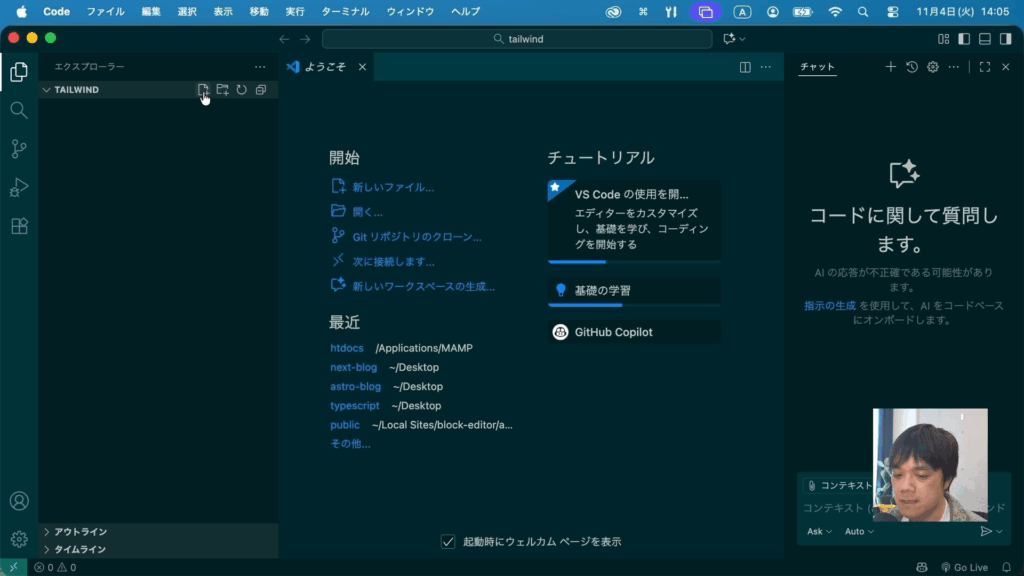This screenshot has width=1024, height=576.
Task: Refresh the explorer file tree
Action: click(241, 90)
